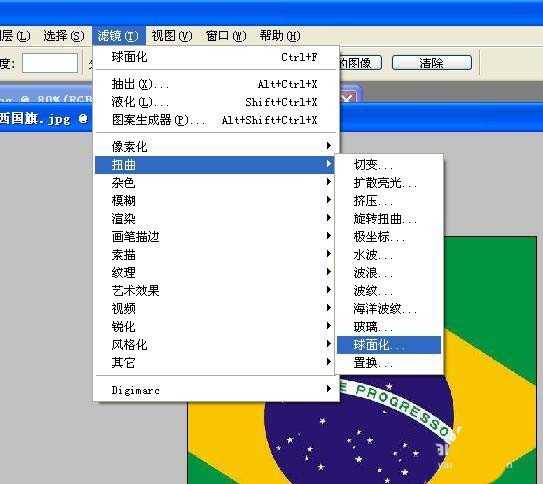Select 波纹... distort filter
Image resolution: width=543 pixels, height=484 pixels.
389,290
